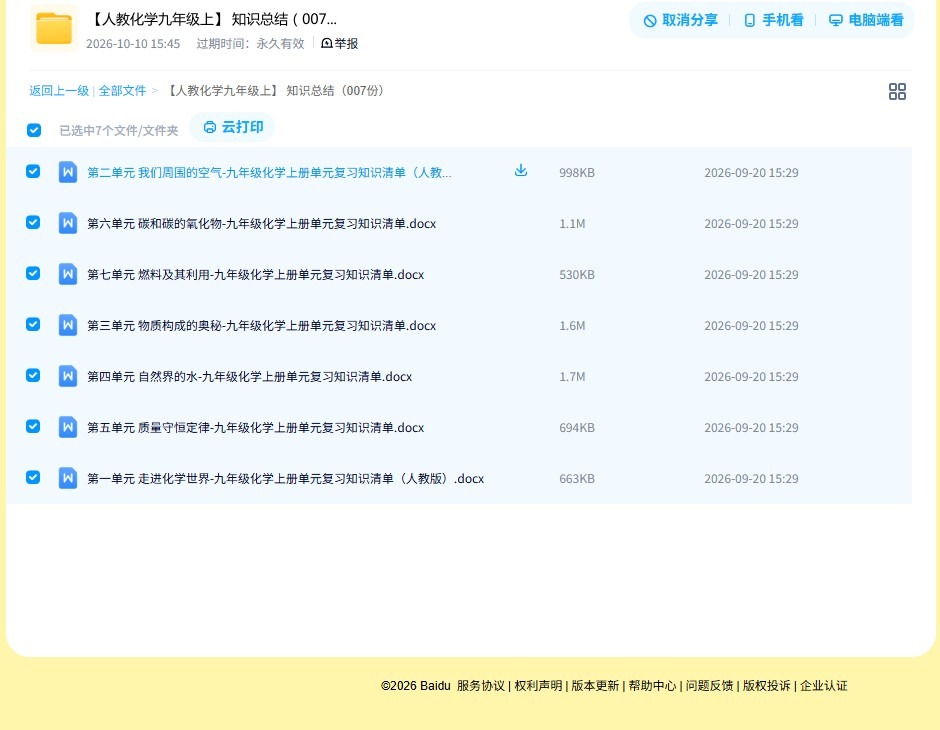Click Word icon of 第二单元 file
Screen dimensions: 940x730
coord(68,172)
